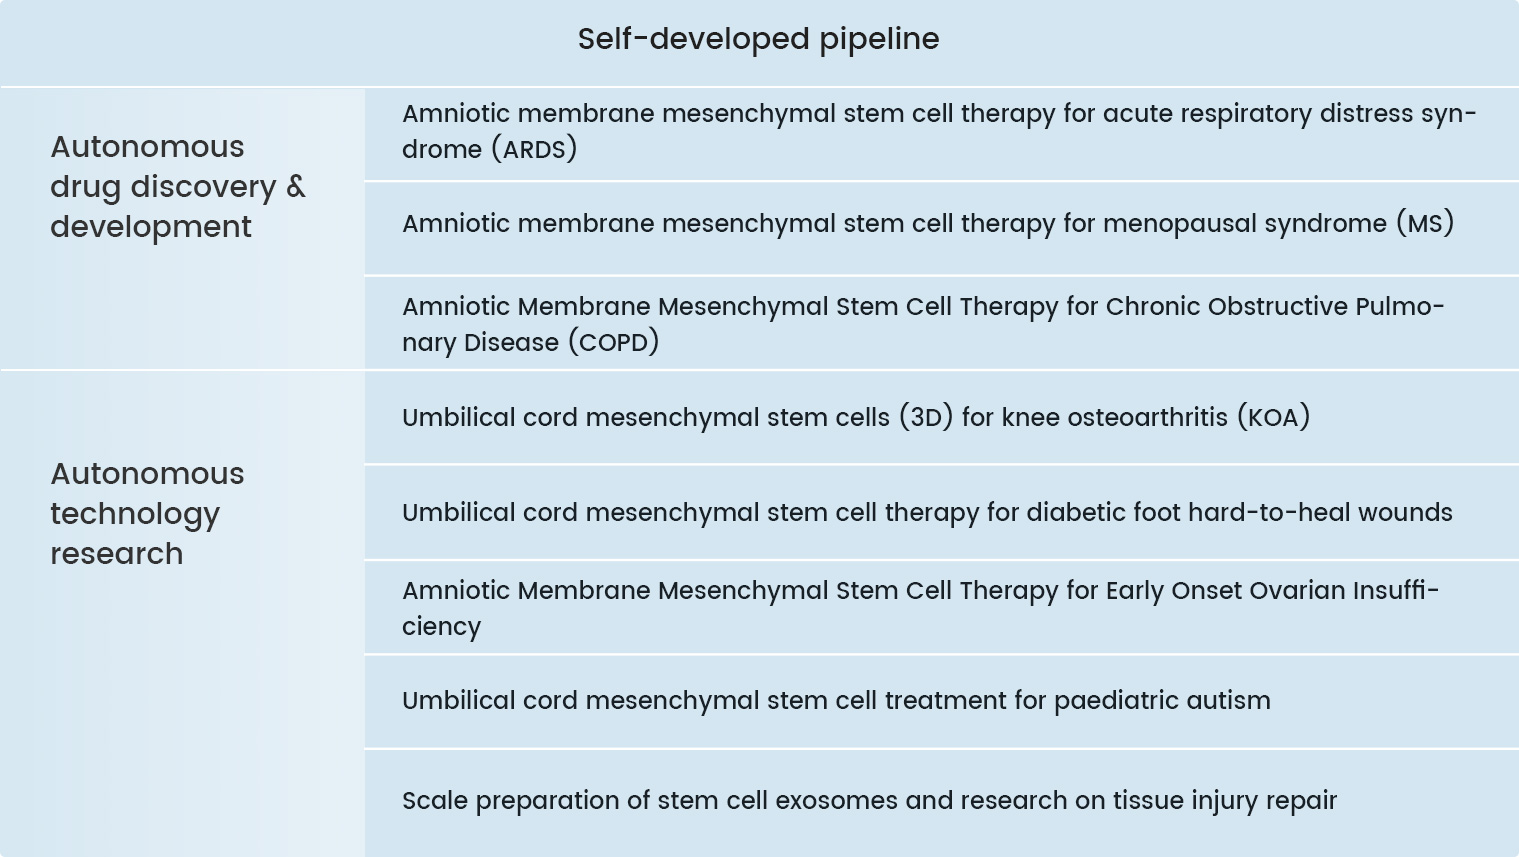This screenshot has width=1519, height=857.
Task: Select the 'Autonomous technology research' category cell
Action: (x=182, y=614)
